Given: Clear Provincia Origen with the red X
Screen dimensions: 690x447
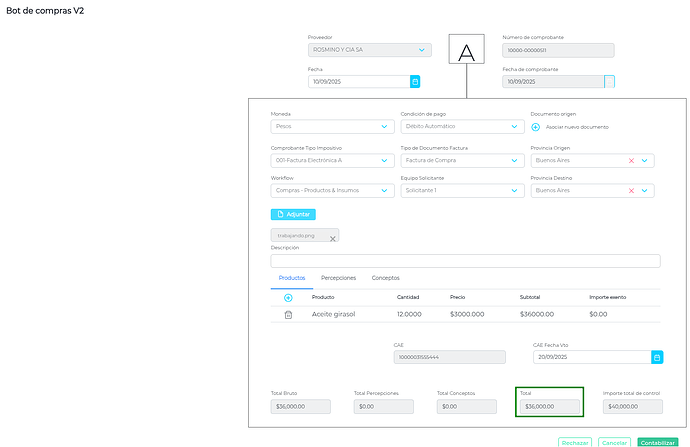Looking at the screenshot, I should (x=631, y=161).
